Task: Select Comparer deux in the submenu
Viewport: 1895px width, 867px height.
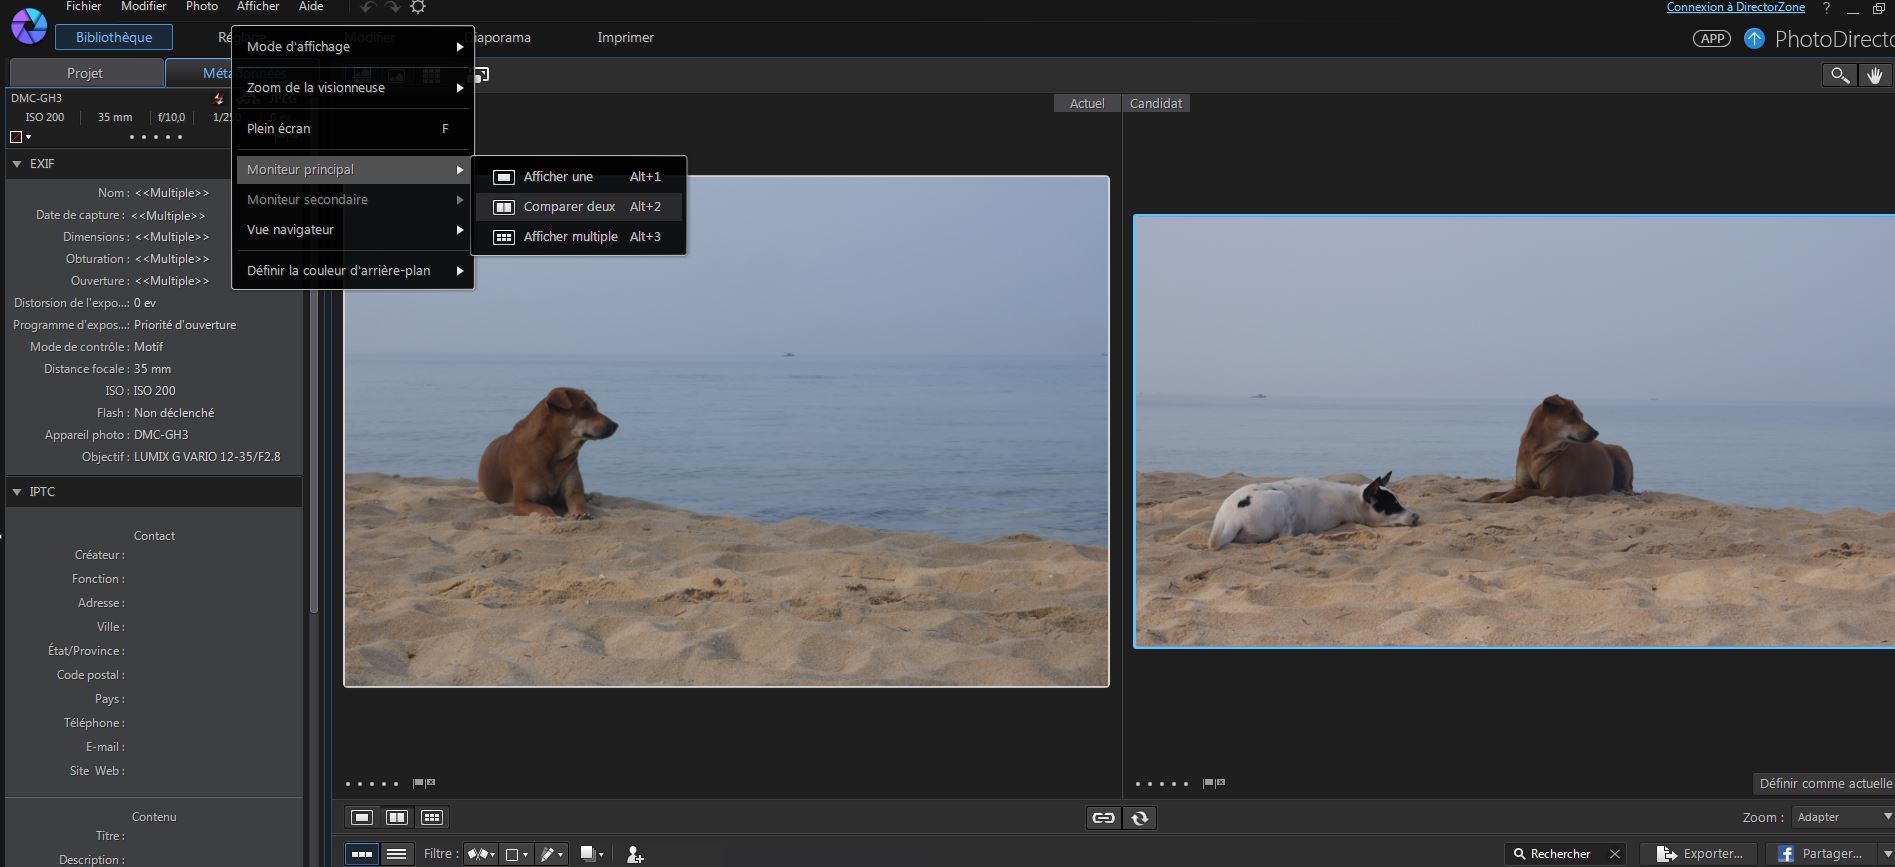Action: [x=579, y=207]
